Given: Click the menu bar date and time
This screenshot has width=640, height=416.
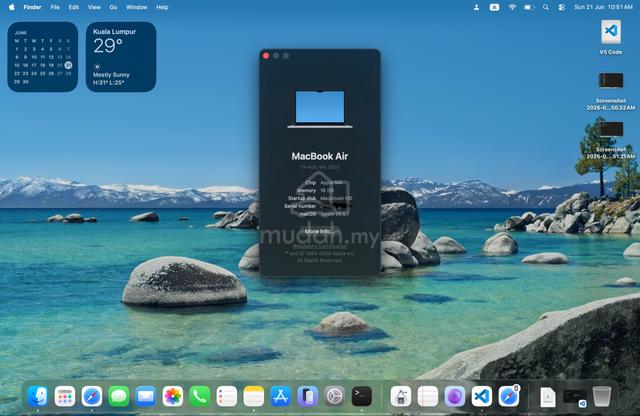Looking at the screenshot, I should (x=603, y=7).
